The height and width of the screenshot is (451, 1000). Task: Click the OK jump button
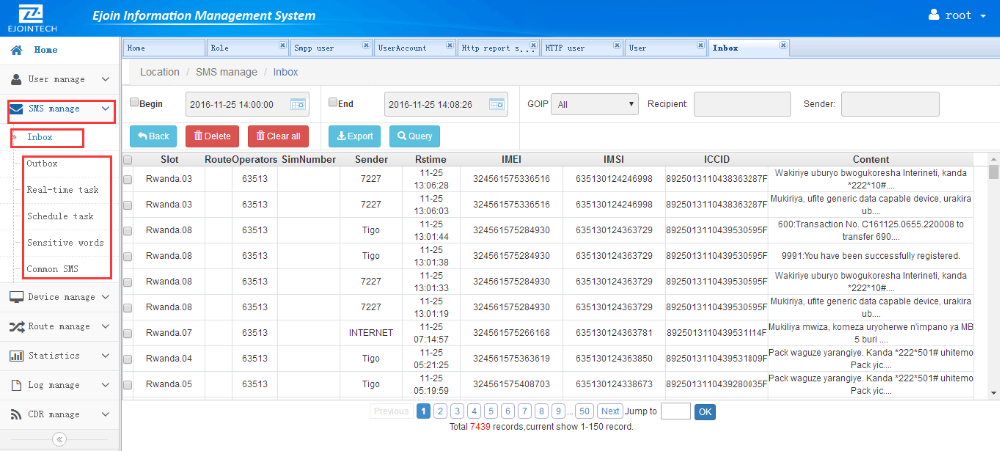pyautogui.click(x=705, y=412)
